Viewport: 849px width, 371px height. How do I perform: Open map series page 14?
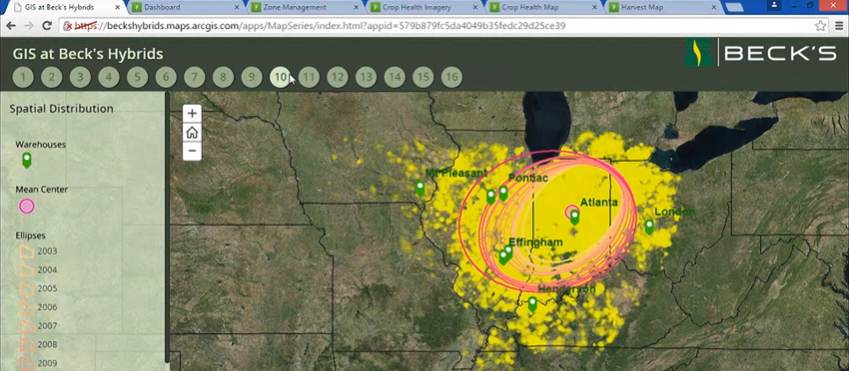(x=395, y=77)
